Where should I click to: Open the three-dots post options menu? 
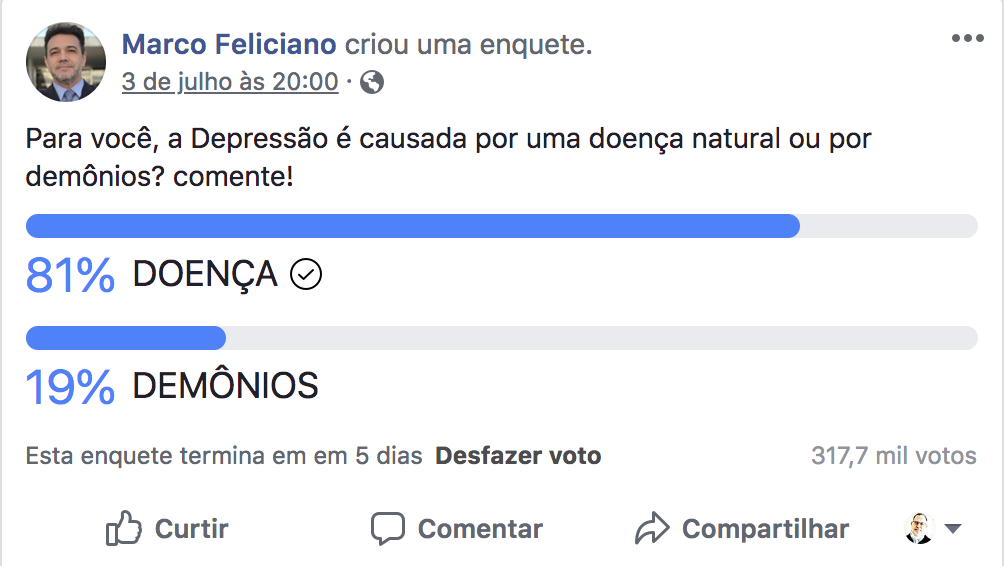pos(967,39)
